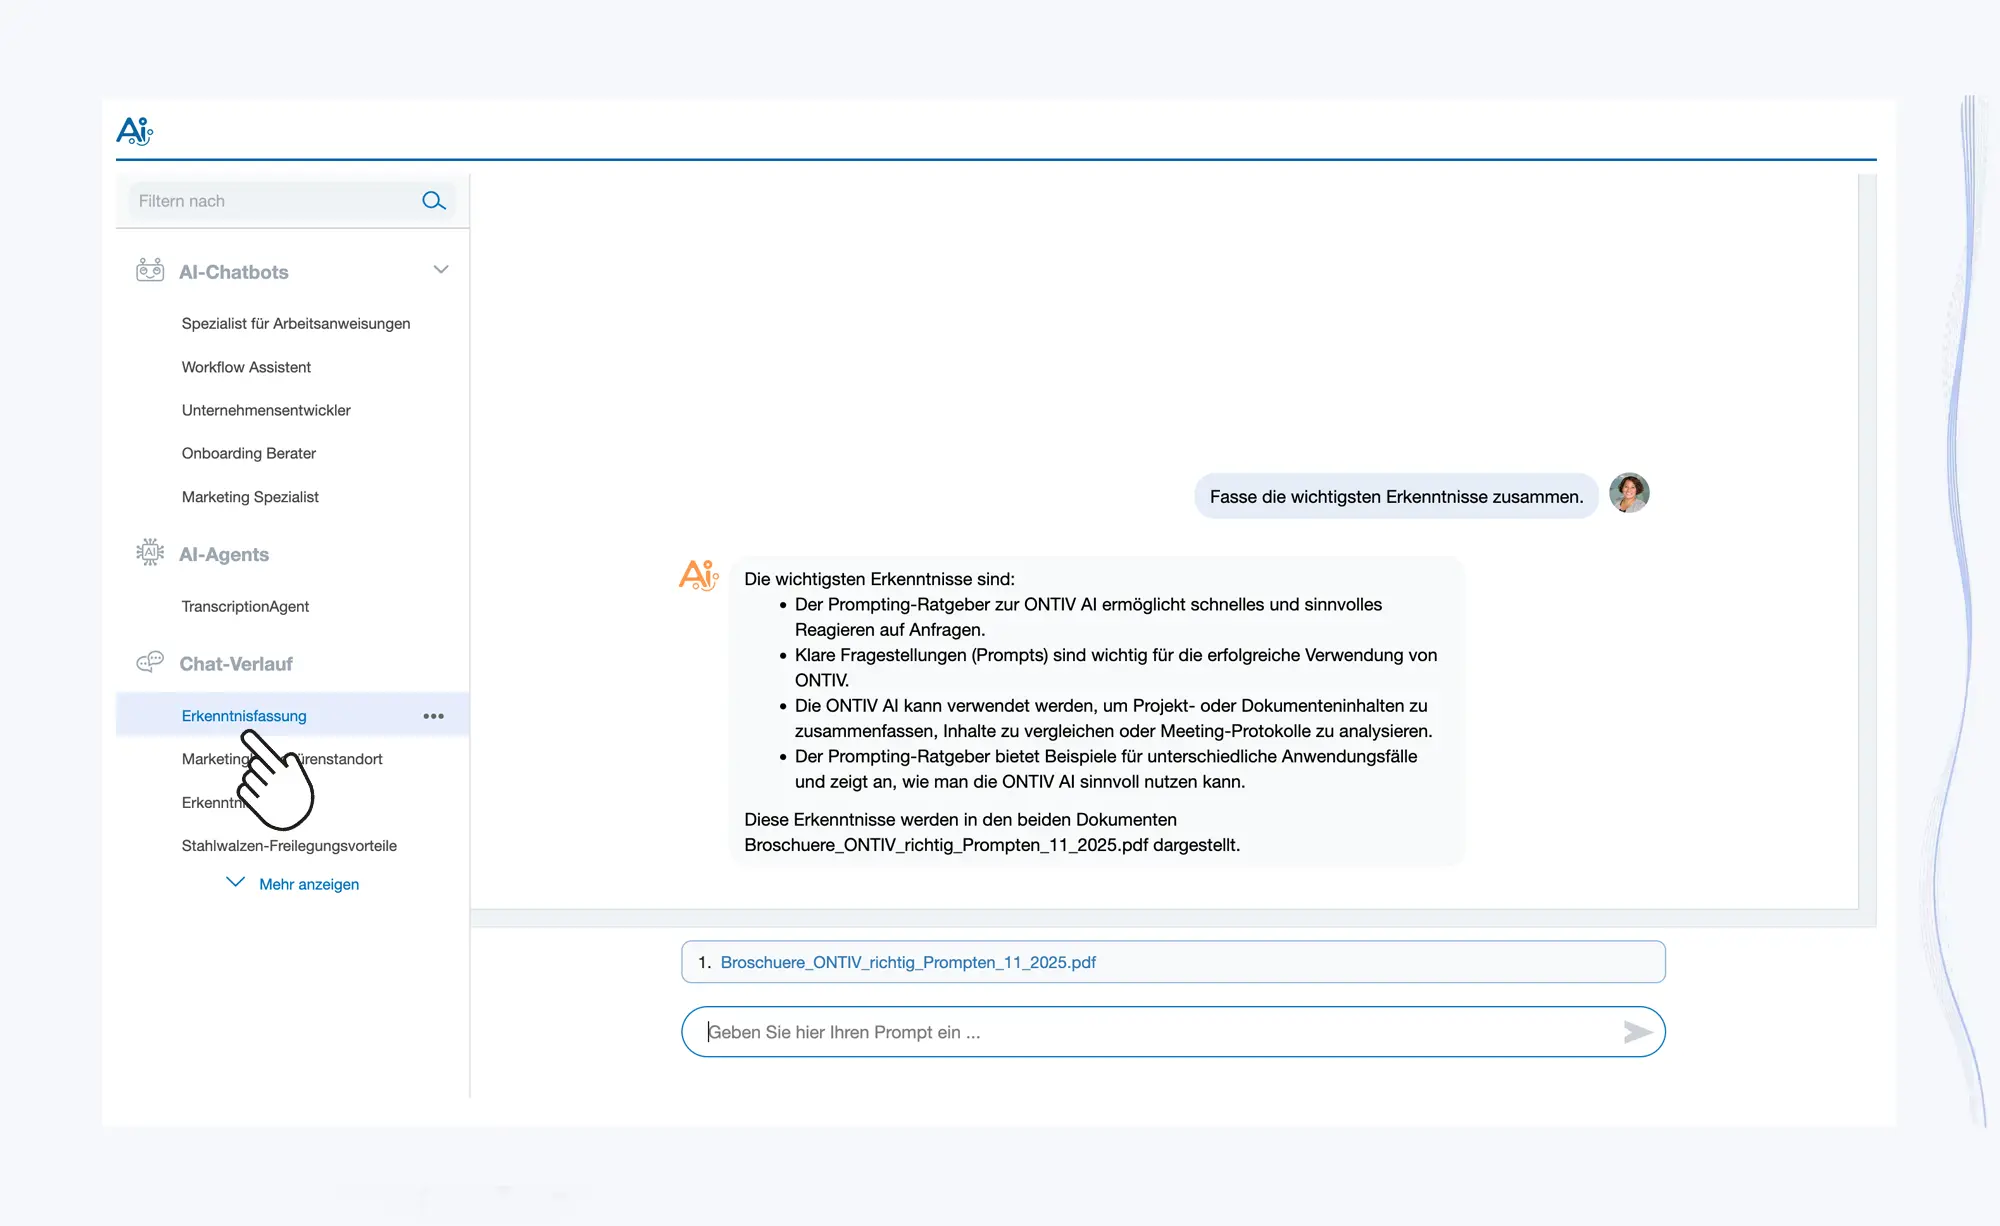Click the blue AI logo in header
Viewport: 2000px width, 1226px height.
pyautogui.click(x=135, y=131)
